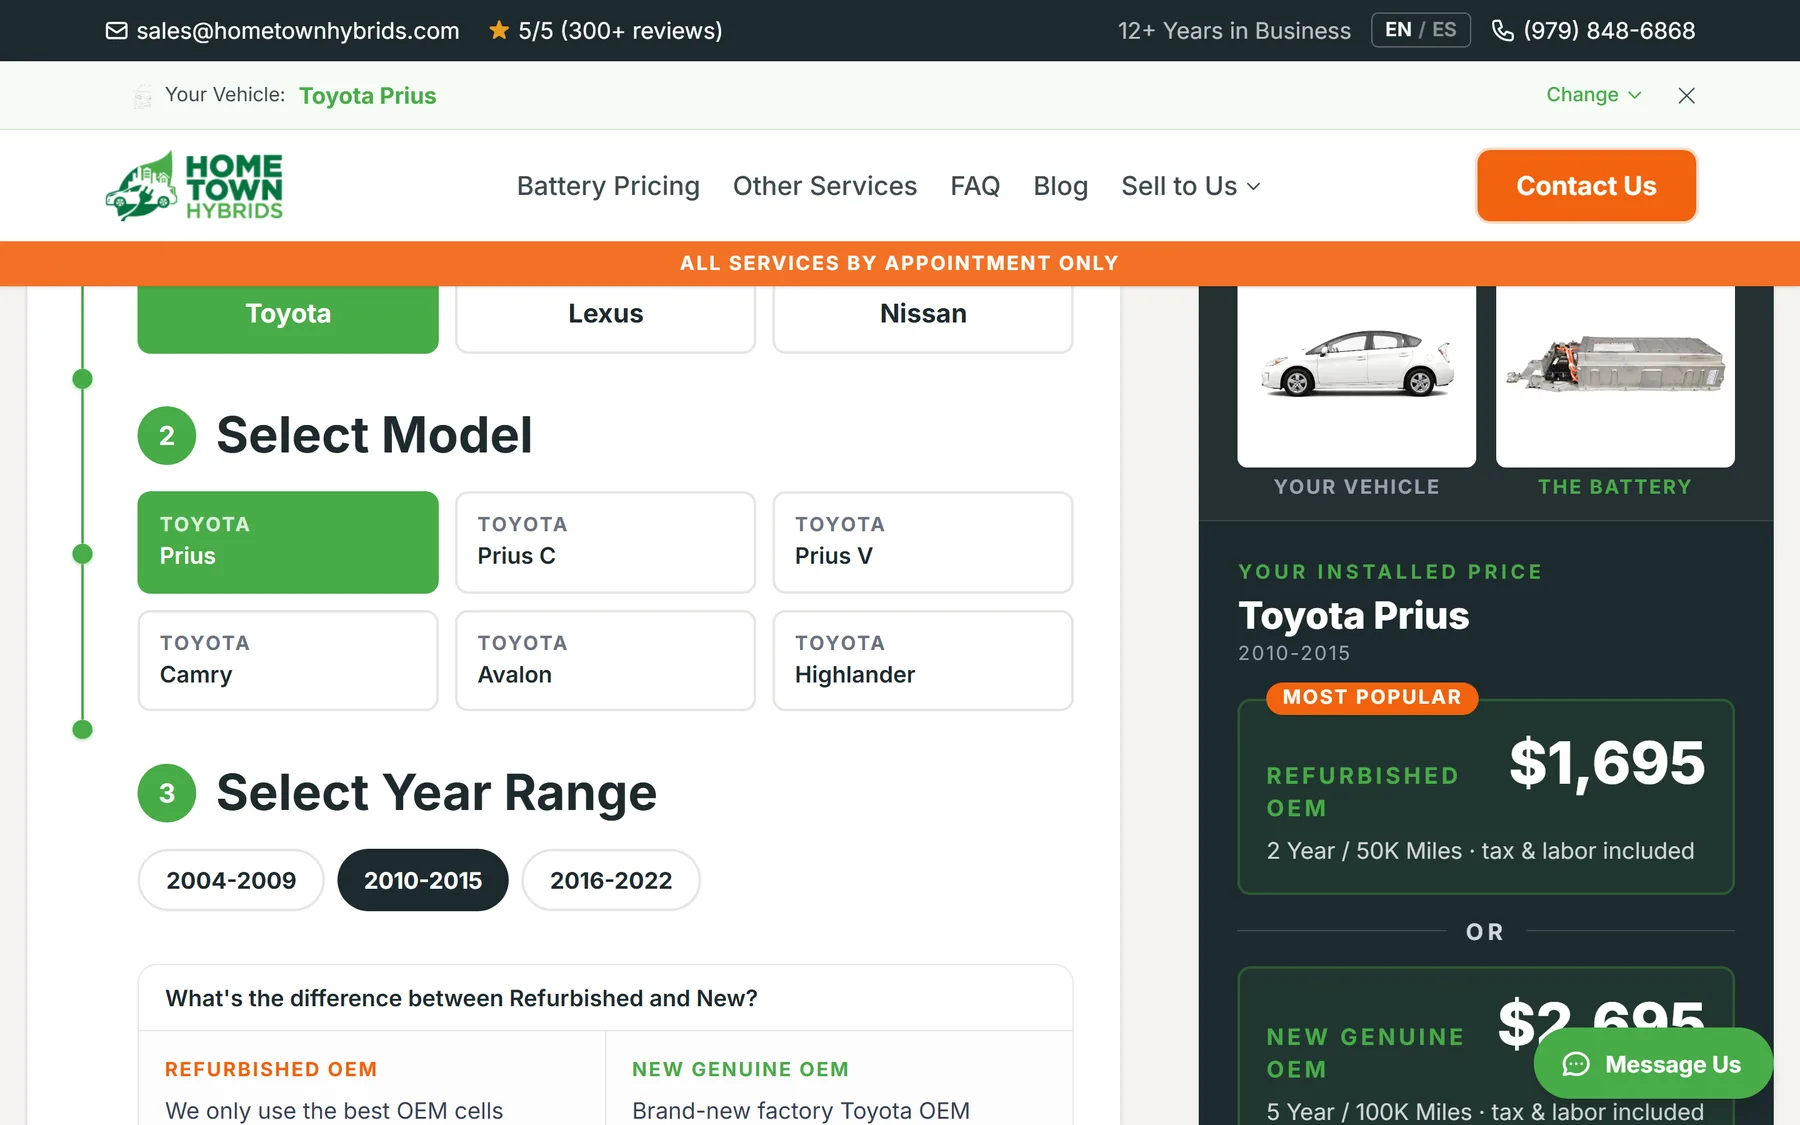Click the Toyota Prius vehicle name link
The width and height of the screenshot is (1800, 1125).
pos(368,96)
